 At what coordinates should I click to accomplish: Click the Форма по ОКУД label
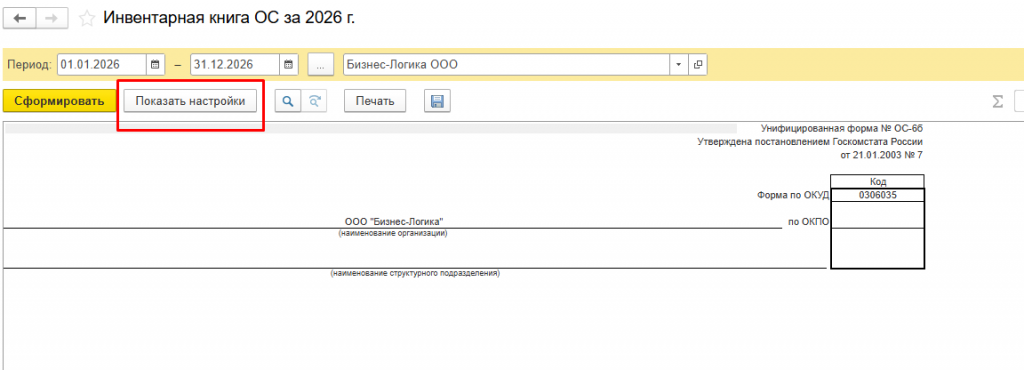pyautogui.click(x=793, y=194)
